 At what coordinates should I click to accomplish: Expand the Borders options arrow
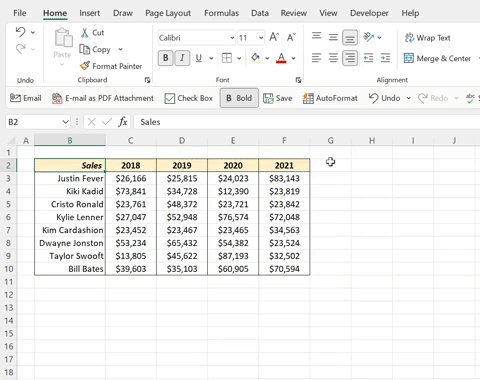click(239, 58)
